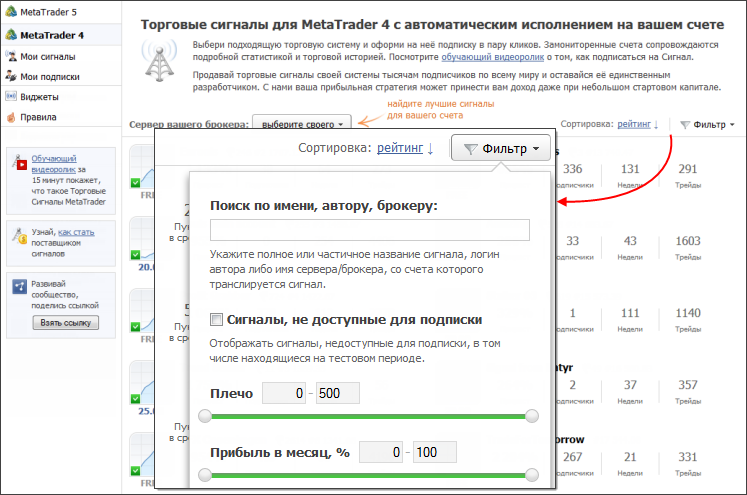Click left handle of Прибыль в месяц slider
The width and height of the screenshot is (747, 495).
[x=205, y=475]
